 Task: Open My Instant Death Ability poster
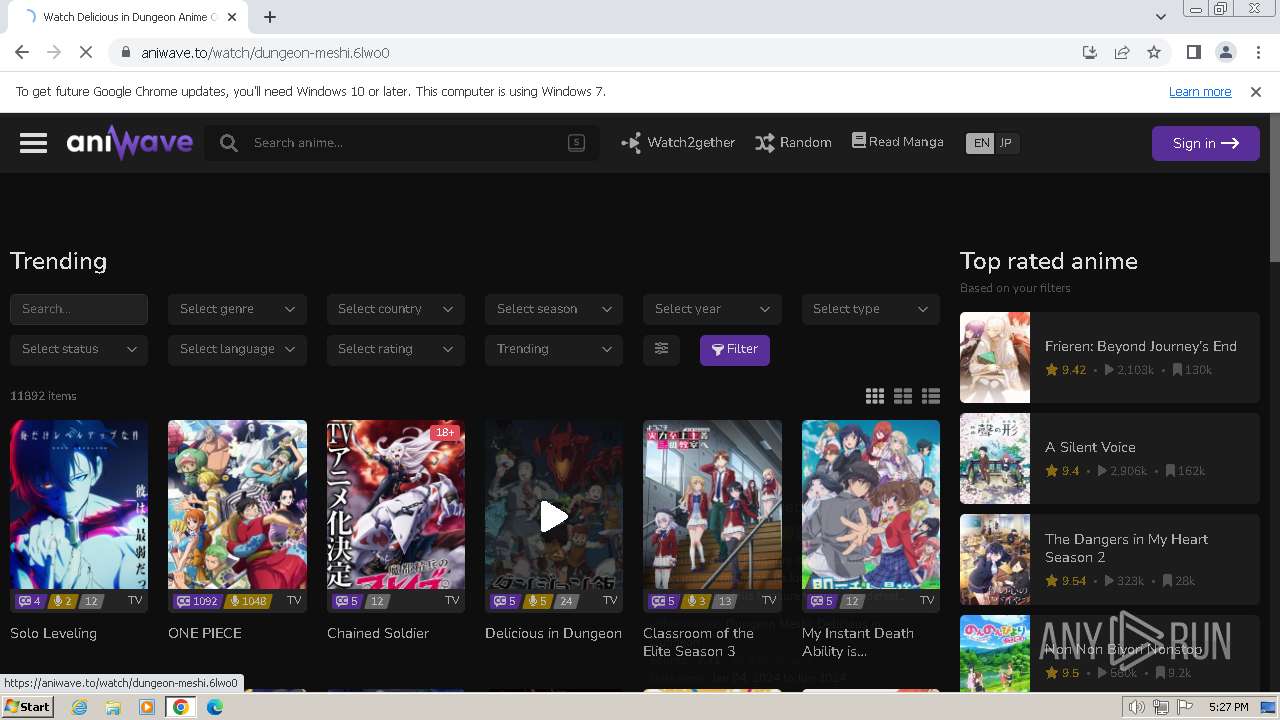pyautogui.click(x=870, y=516)
